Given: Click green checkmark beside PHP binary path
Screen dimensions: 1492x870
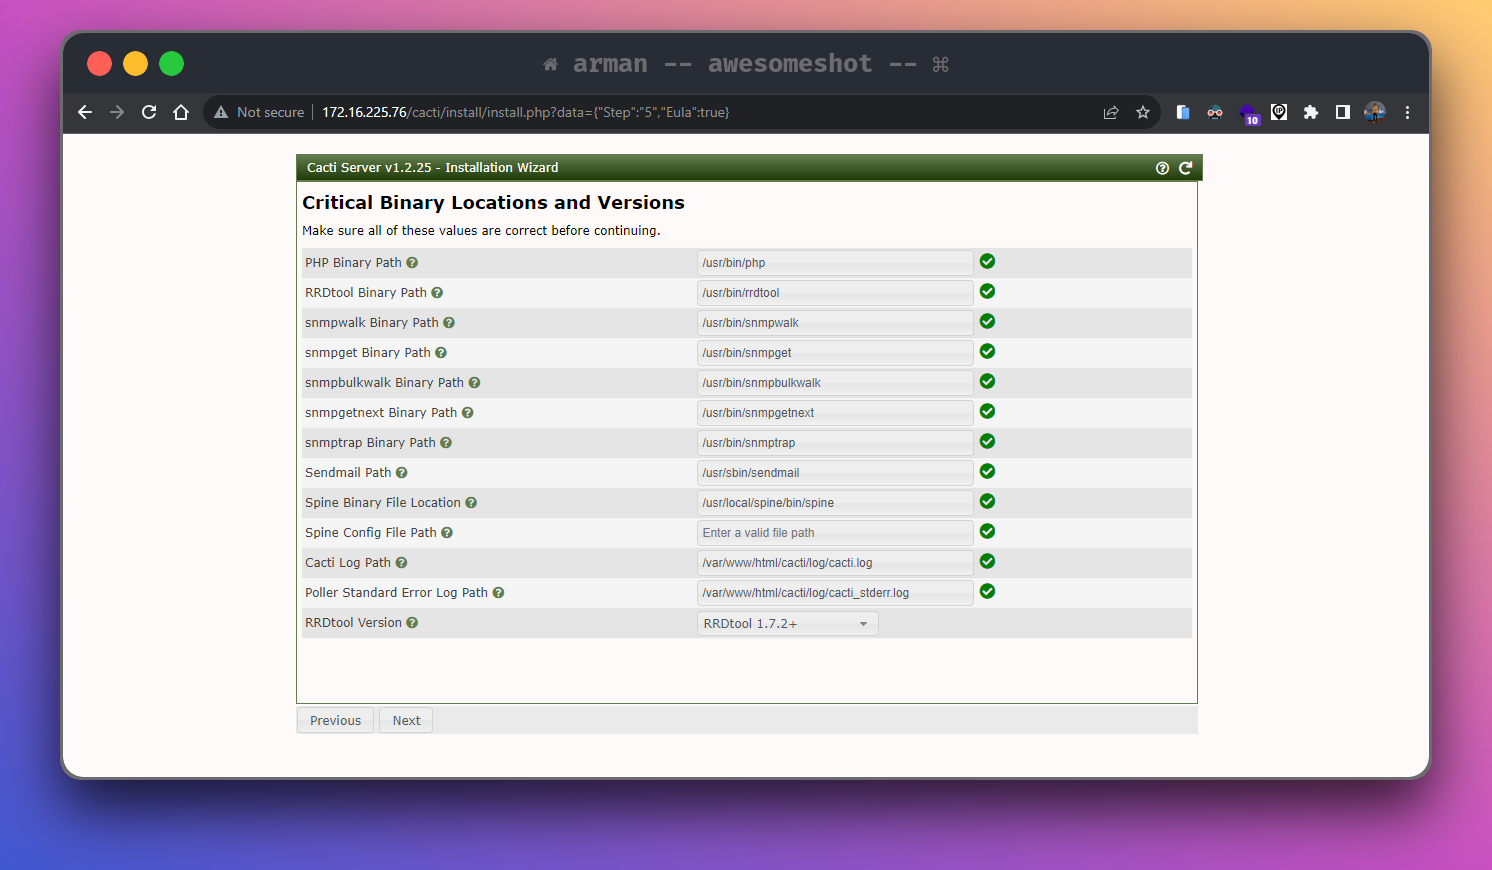Looking at the screenshot, I should (x=987, y=262).
